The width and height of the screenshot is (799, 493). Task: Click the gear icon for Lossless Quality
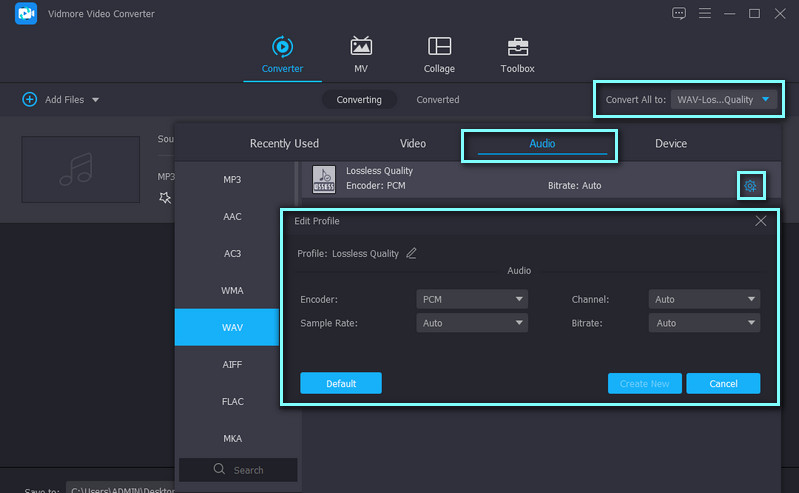point(750,186)
